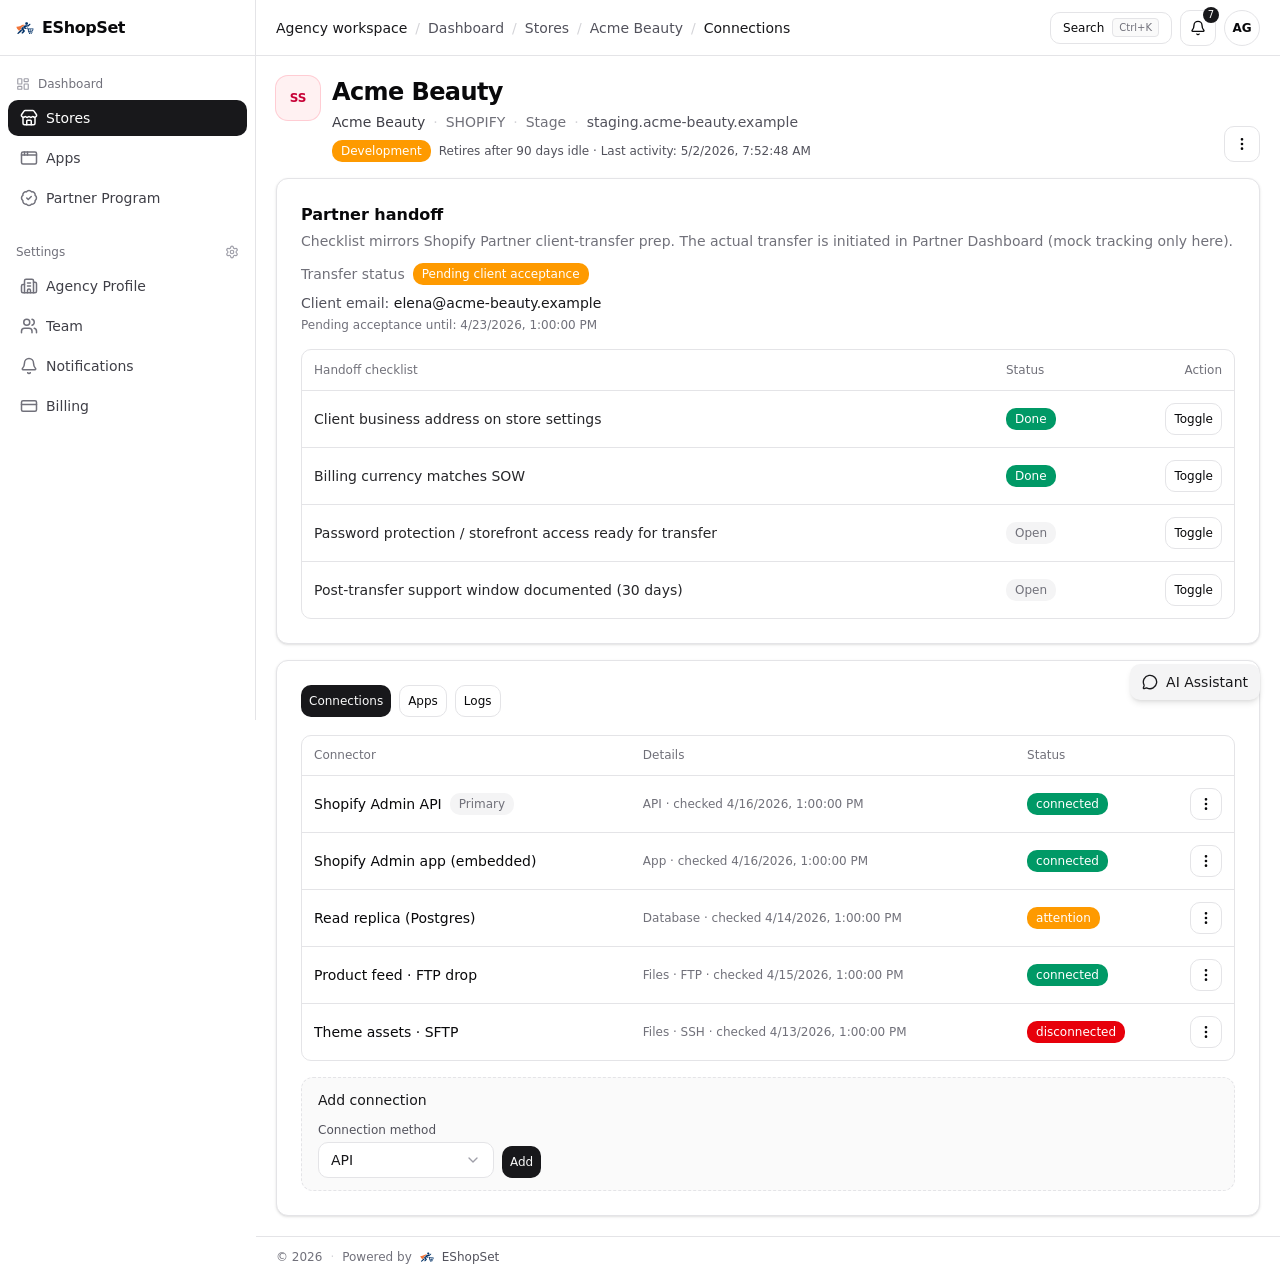Click the Notifications bell icon in sidebar
1280x1277 pixels.
pyautogui.click(x=29, y=366)
